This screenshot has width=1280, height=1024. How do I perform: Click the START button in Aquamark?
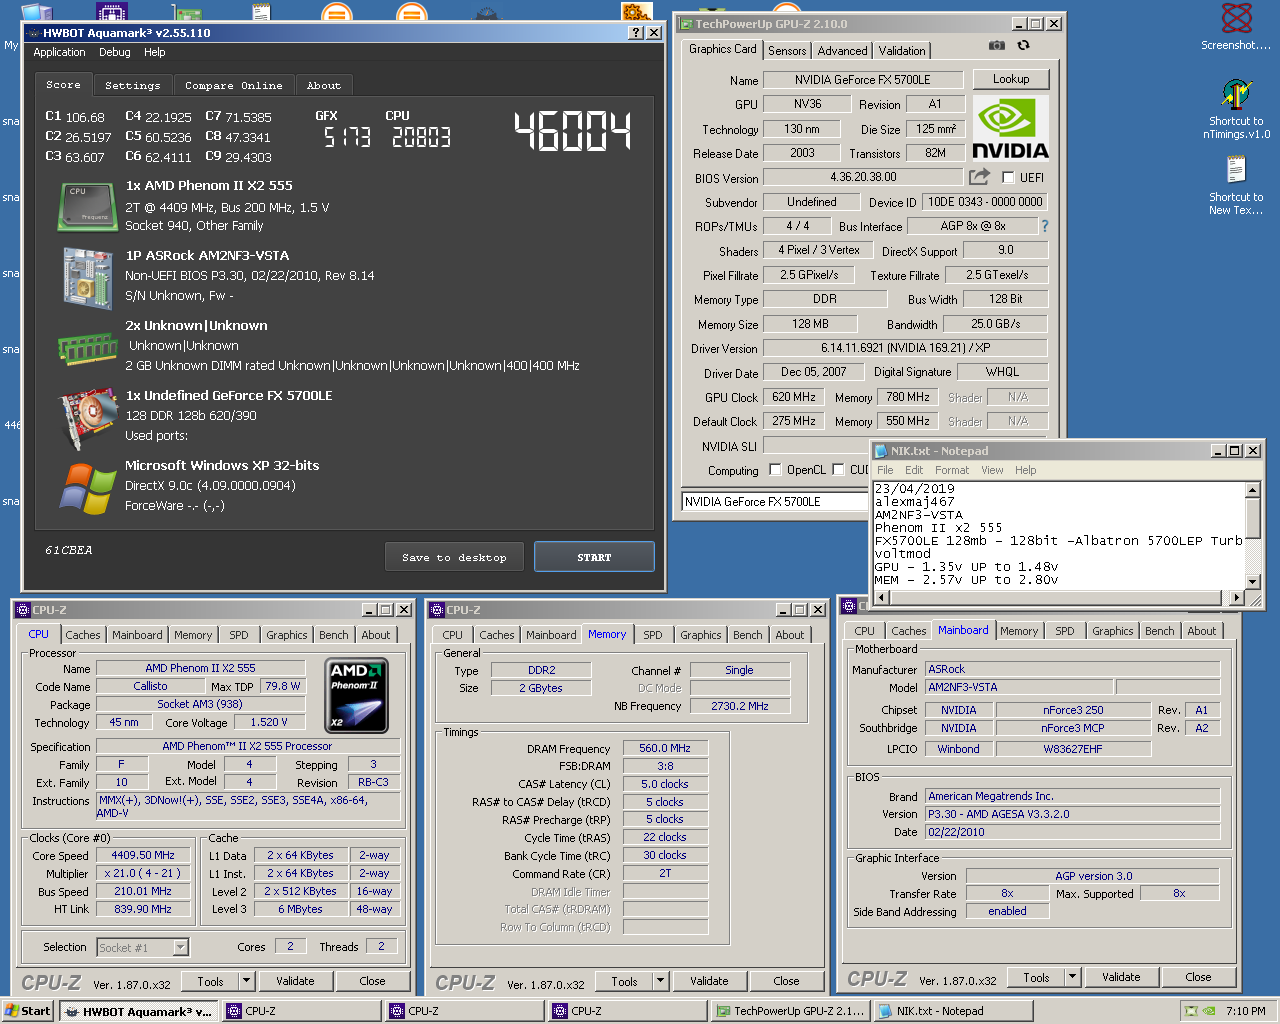click(x=594, y=557)
